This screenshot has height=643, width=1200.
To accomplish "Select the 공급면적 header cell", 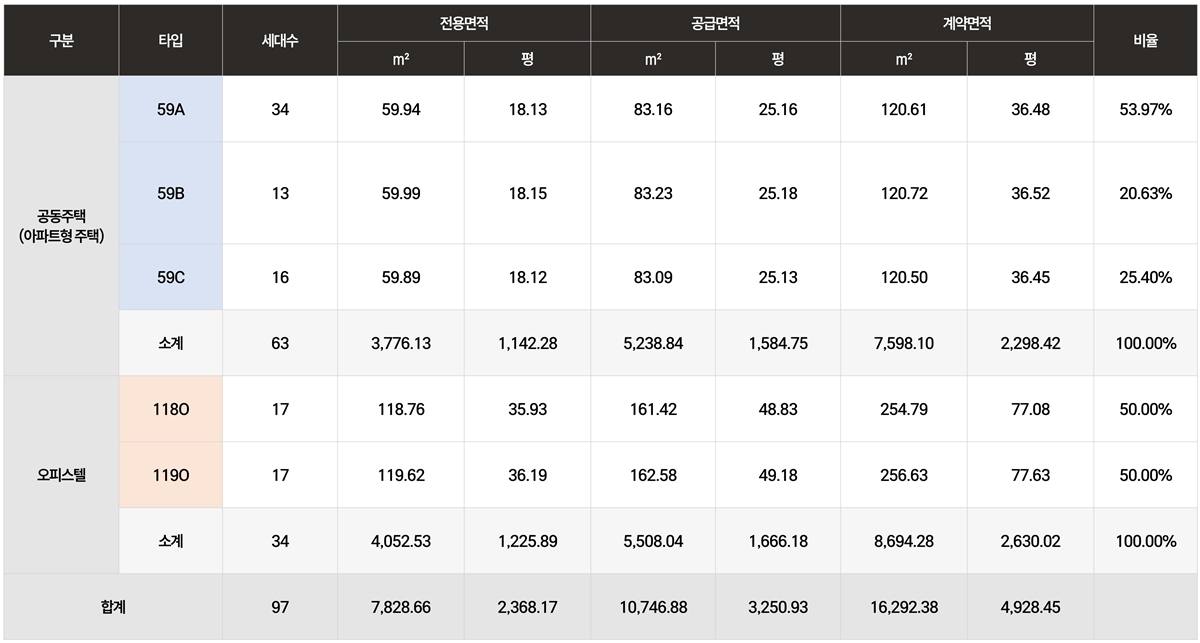I will point(715,23).
